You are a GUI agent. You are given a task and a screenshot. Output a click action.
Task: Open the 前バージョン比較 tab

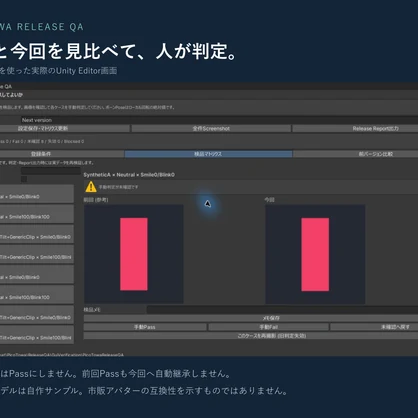coord(355,154)
